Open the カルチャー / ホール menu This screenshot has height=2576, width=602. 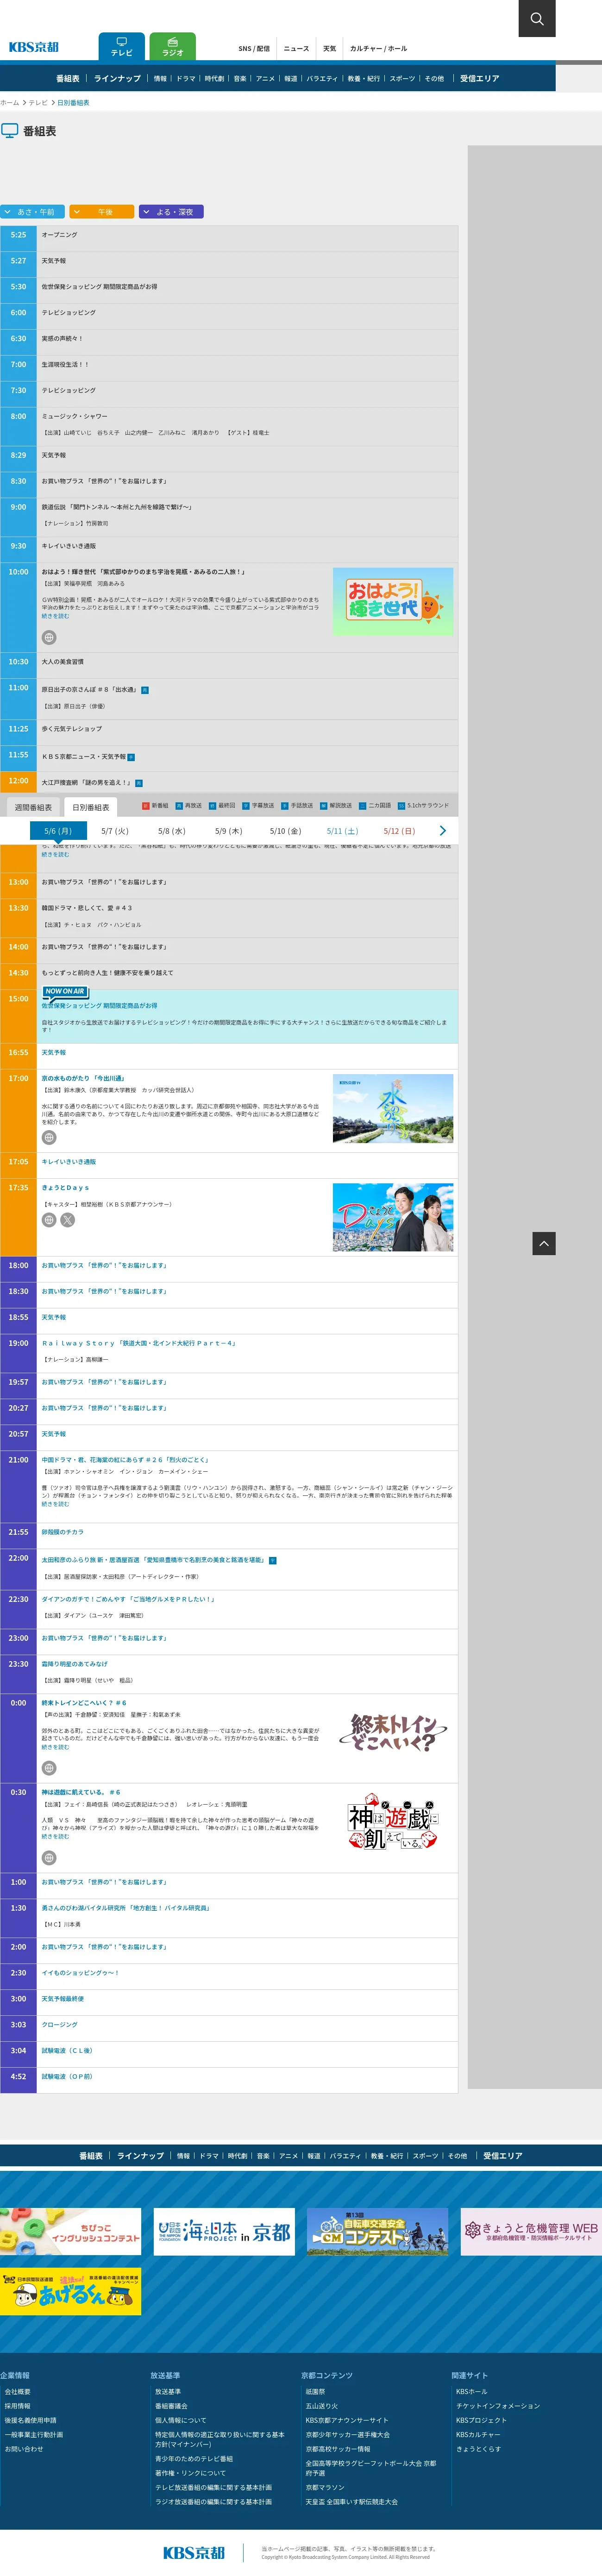point(378,48)
